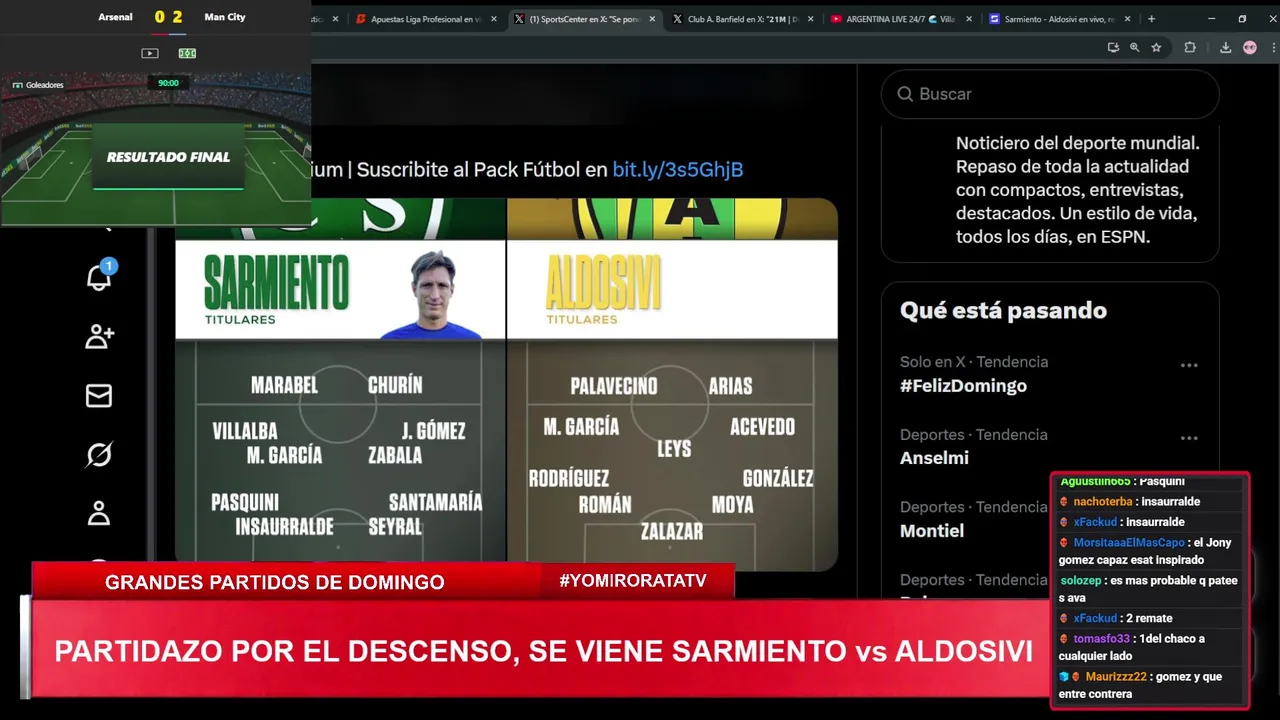1280x720 pixels.
Task: Click the Man City team name in the score widget
Action: point(224,17)
